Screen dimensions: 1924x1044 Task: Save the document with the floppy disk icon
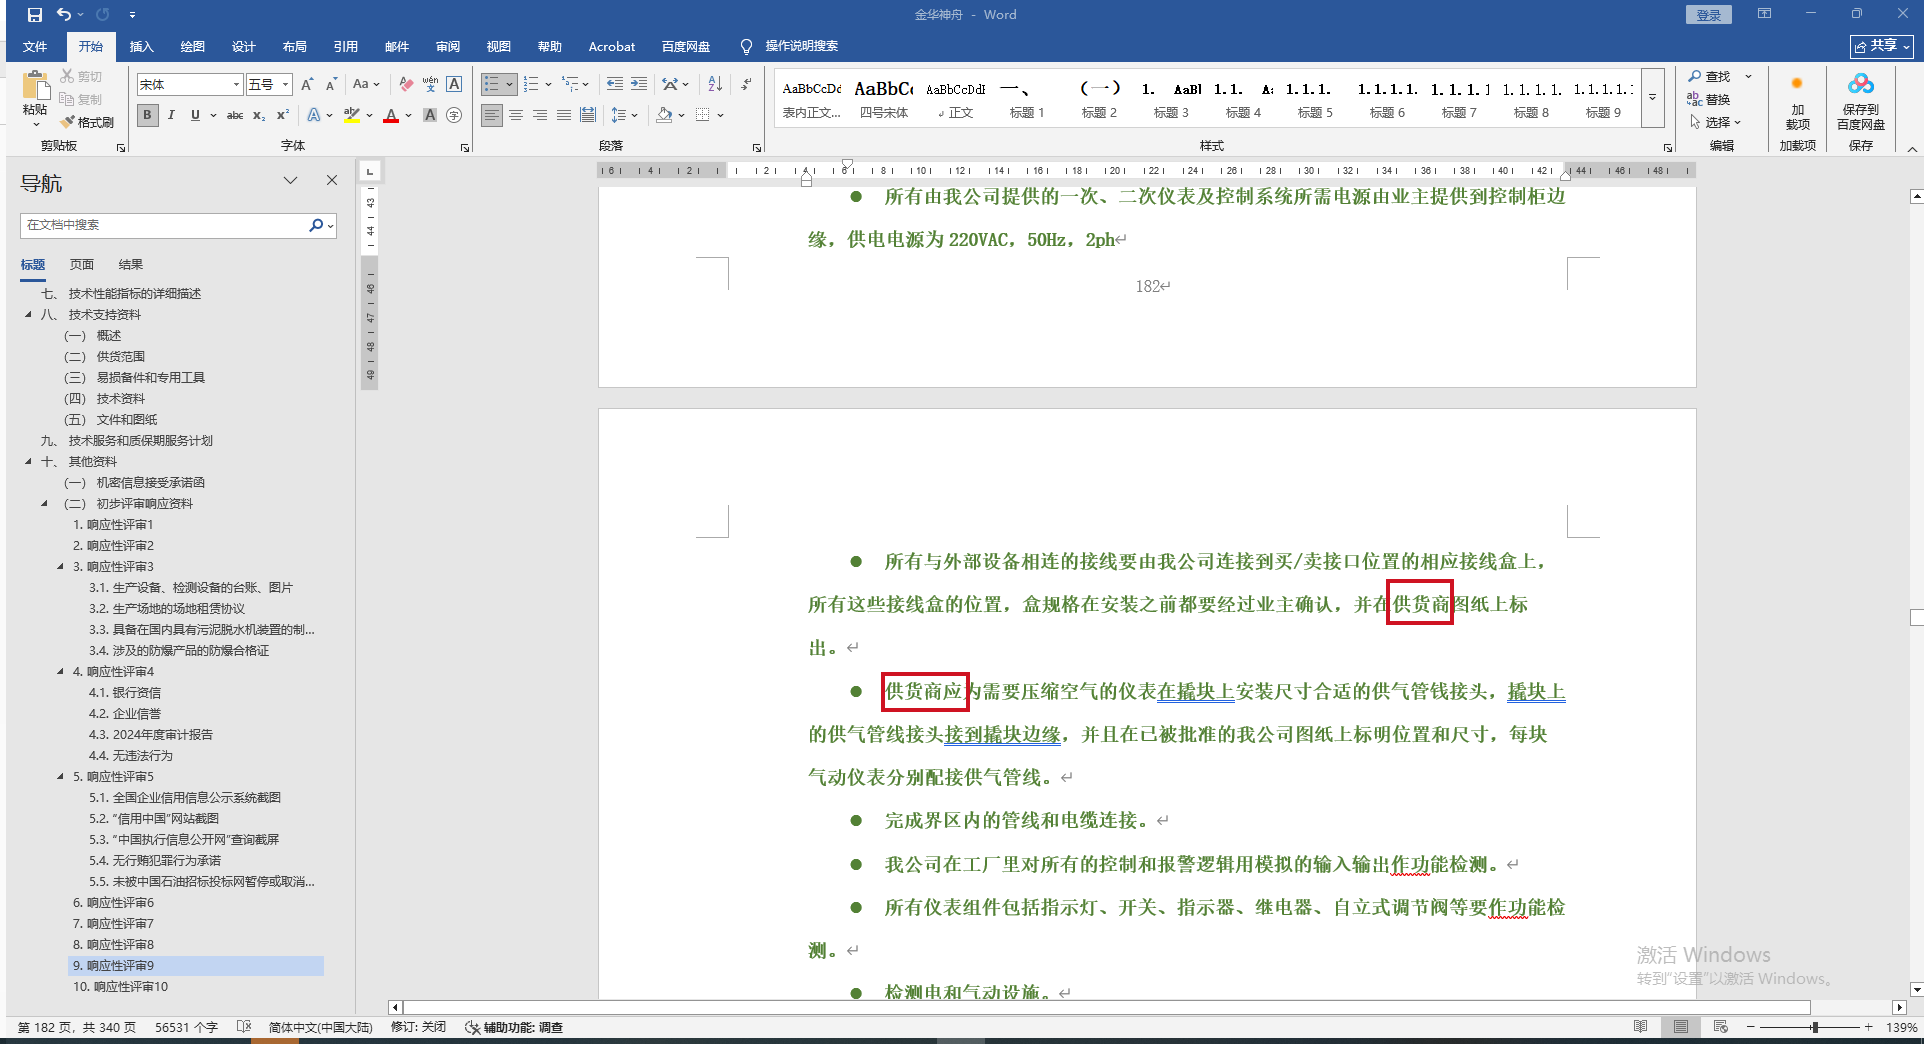(35, 15)
